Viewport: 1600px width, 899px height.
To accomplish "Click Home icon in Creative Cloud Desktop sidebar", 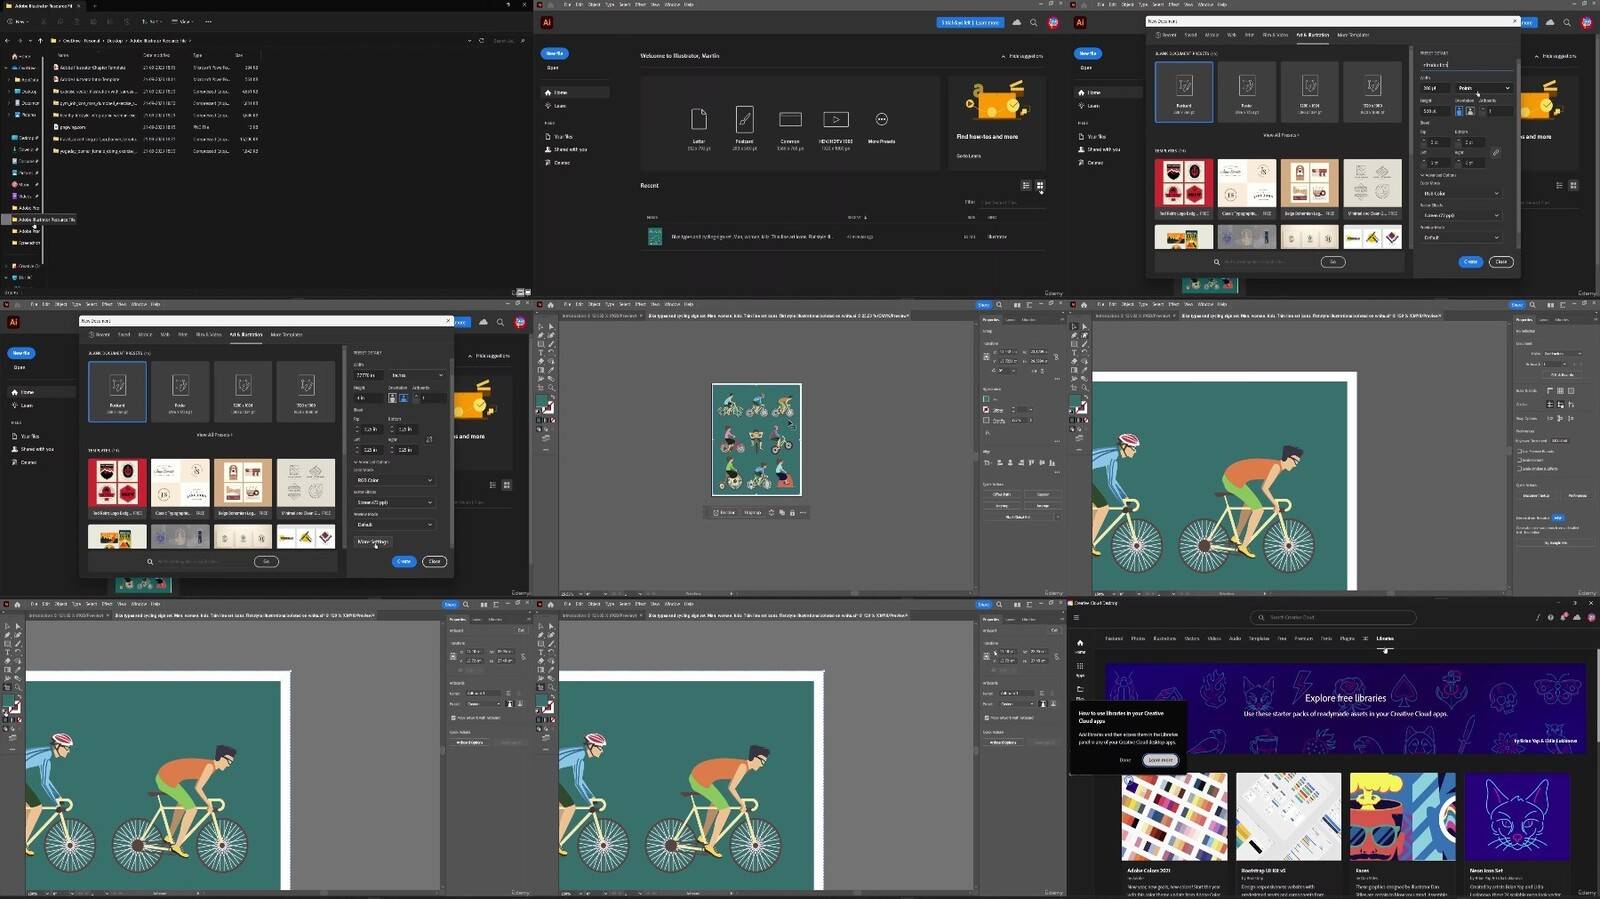I will (x=1080, y=643).
